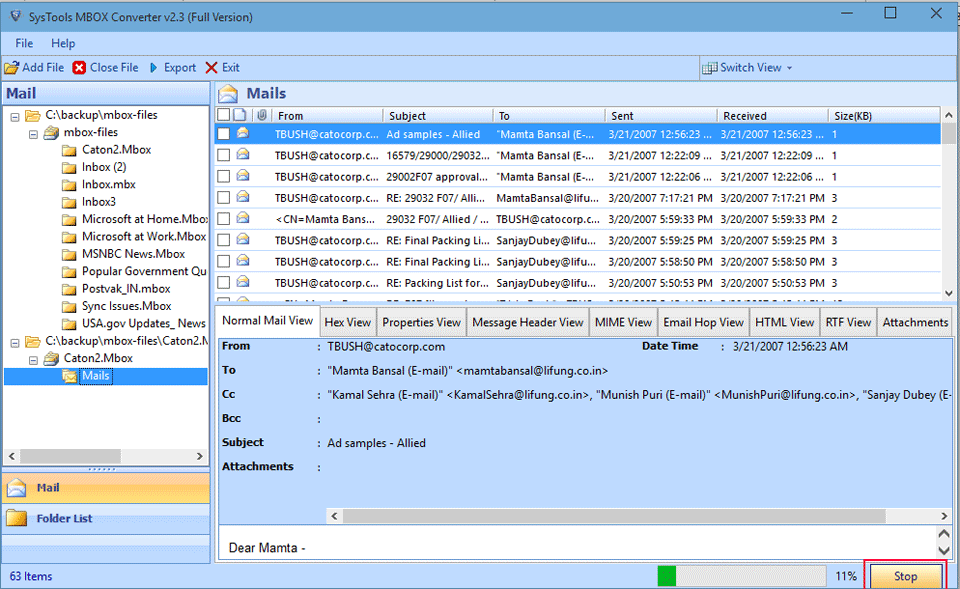Click the envelope icon in the Mail pane button
The width and height of the screenshot is (960, 589).
click(17, 487)
